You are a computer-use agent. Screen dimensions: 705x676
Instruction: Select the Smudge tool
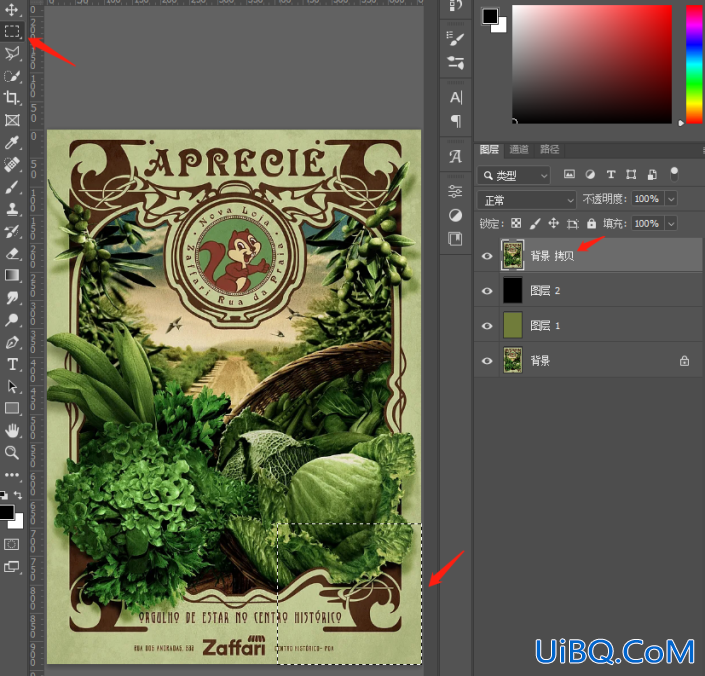[12, 298]
